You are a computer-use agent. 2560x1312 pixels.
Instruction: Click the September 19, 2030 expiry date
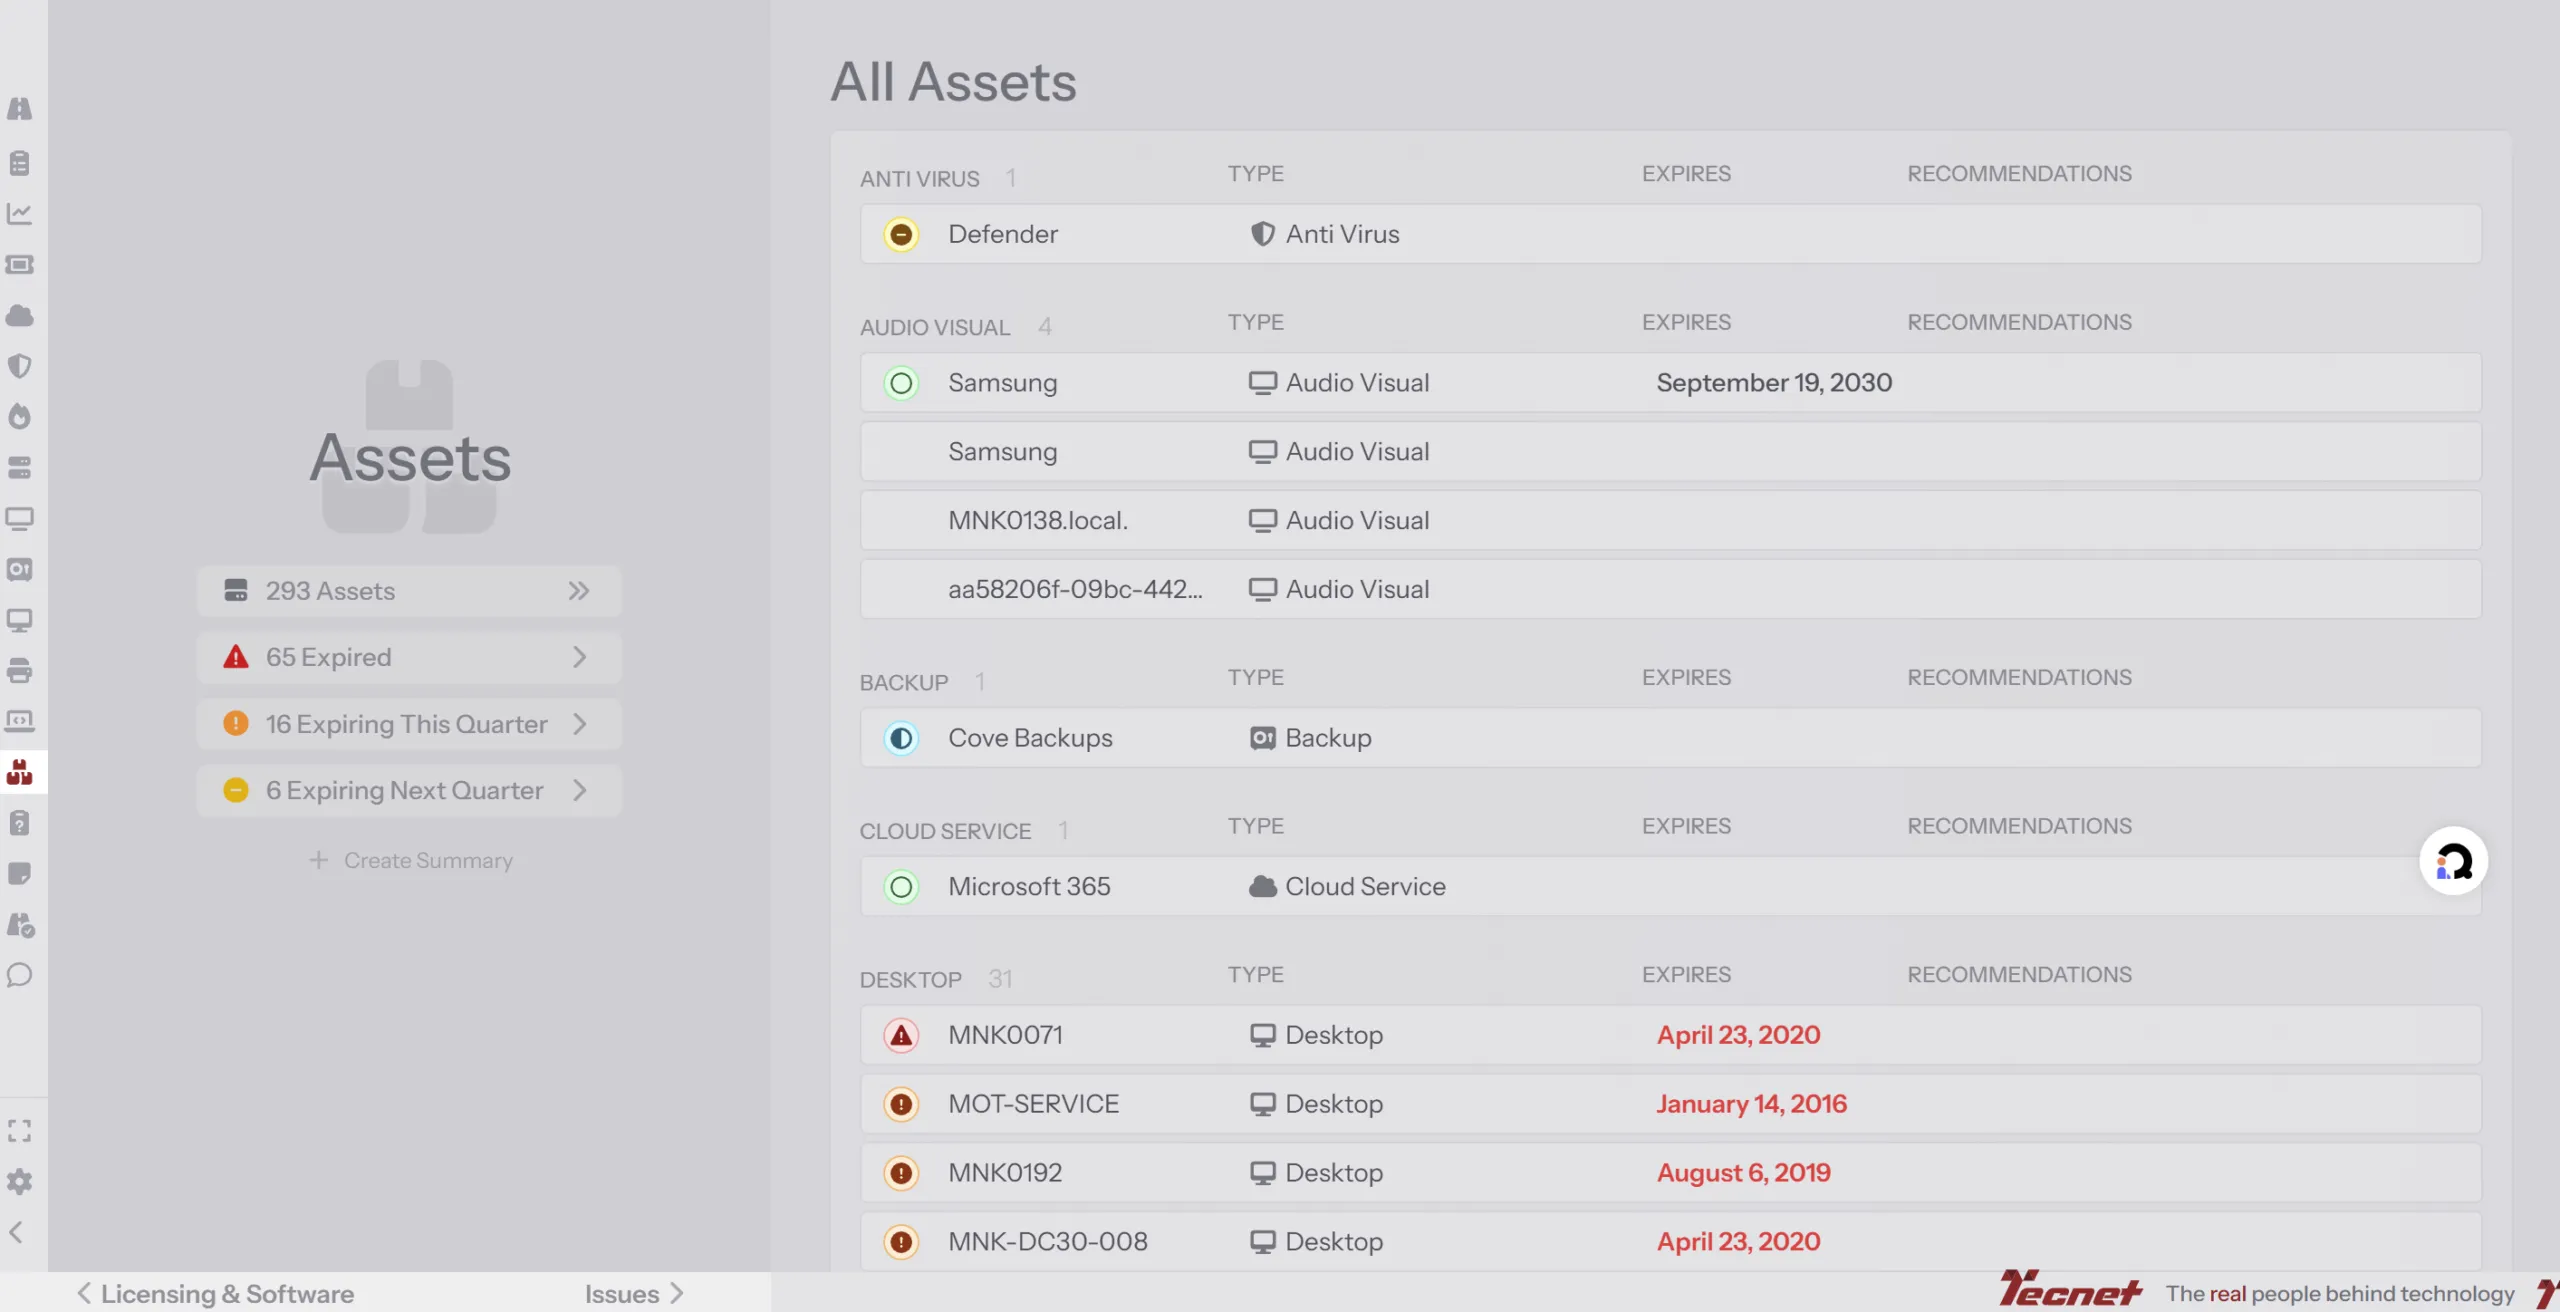(1774, 383)
